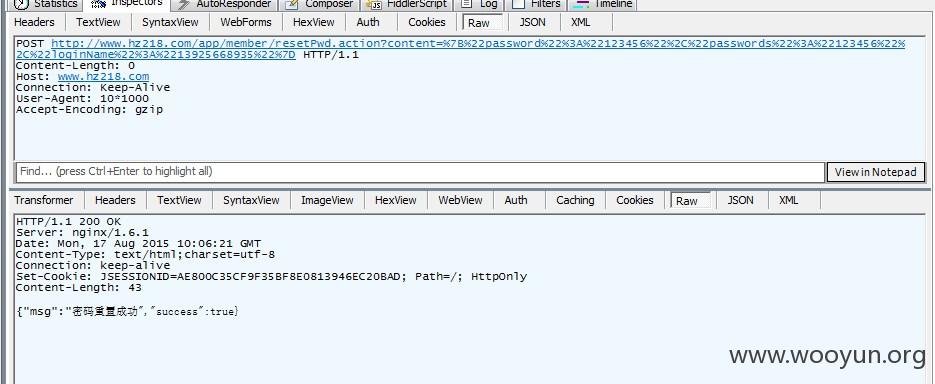Click the Statistics clock icon
The width and height of the screenshot is (935, 384).
coord(21,4)
